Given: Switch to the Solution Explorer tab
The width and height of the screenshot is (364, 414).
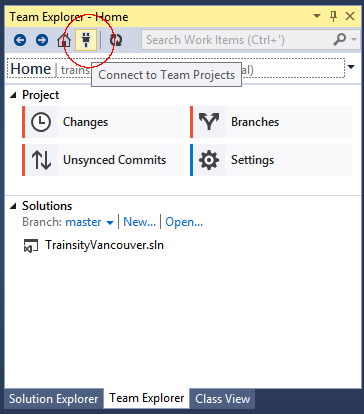Looking at the screenshot, I should click(54, 399).
